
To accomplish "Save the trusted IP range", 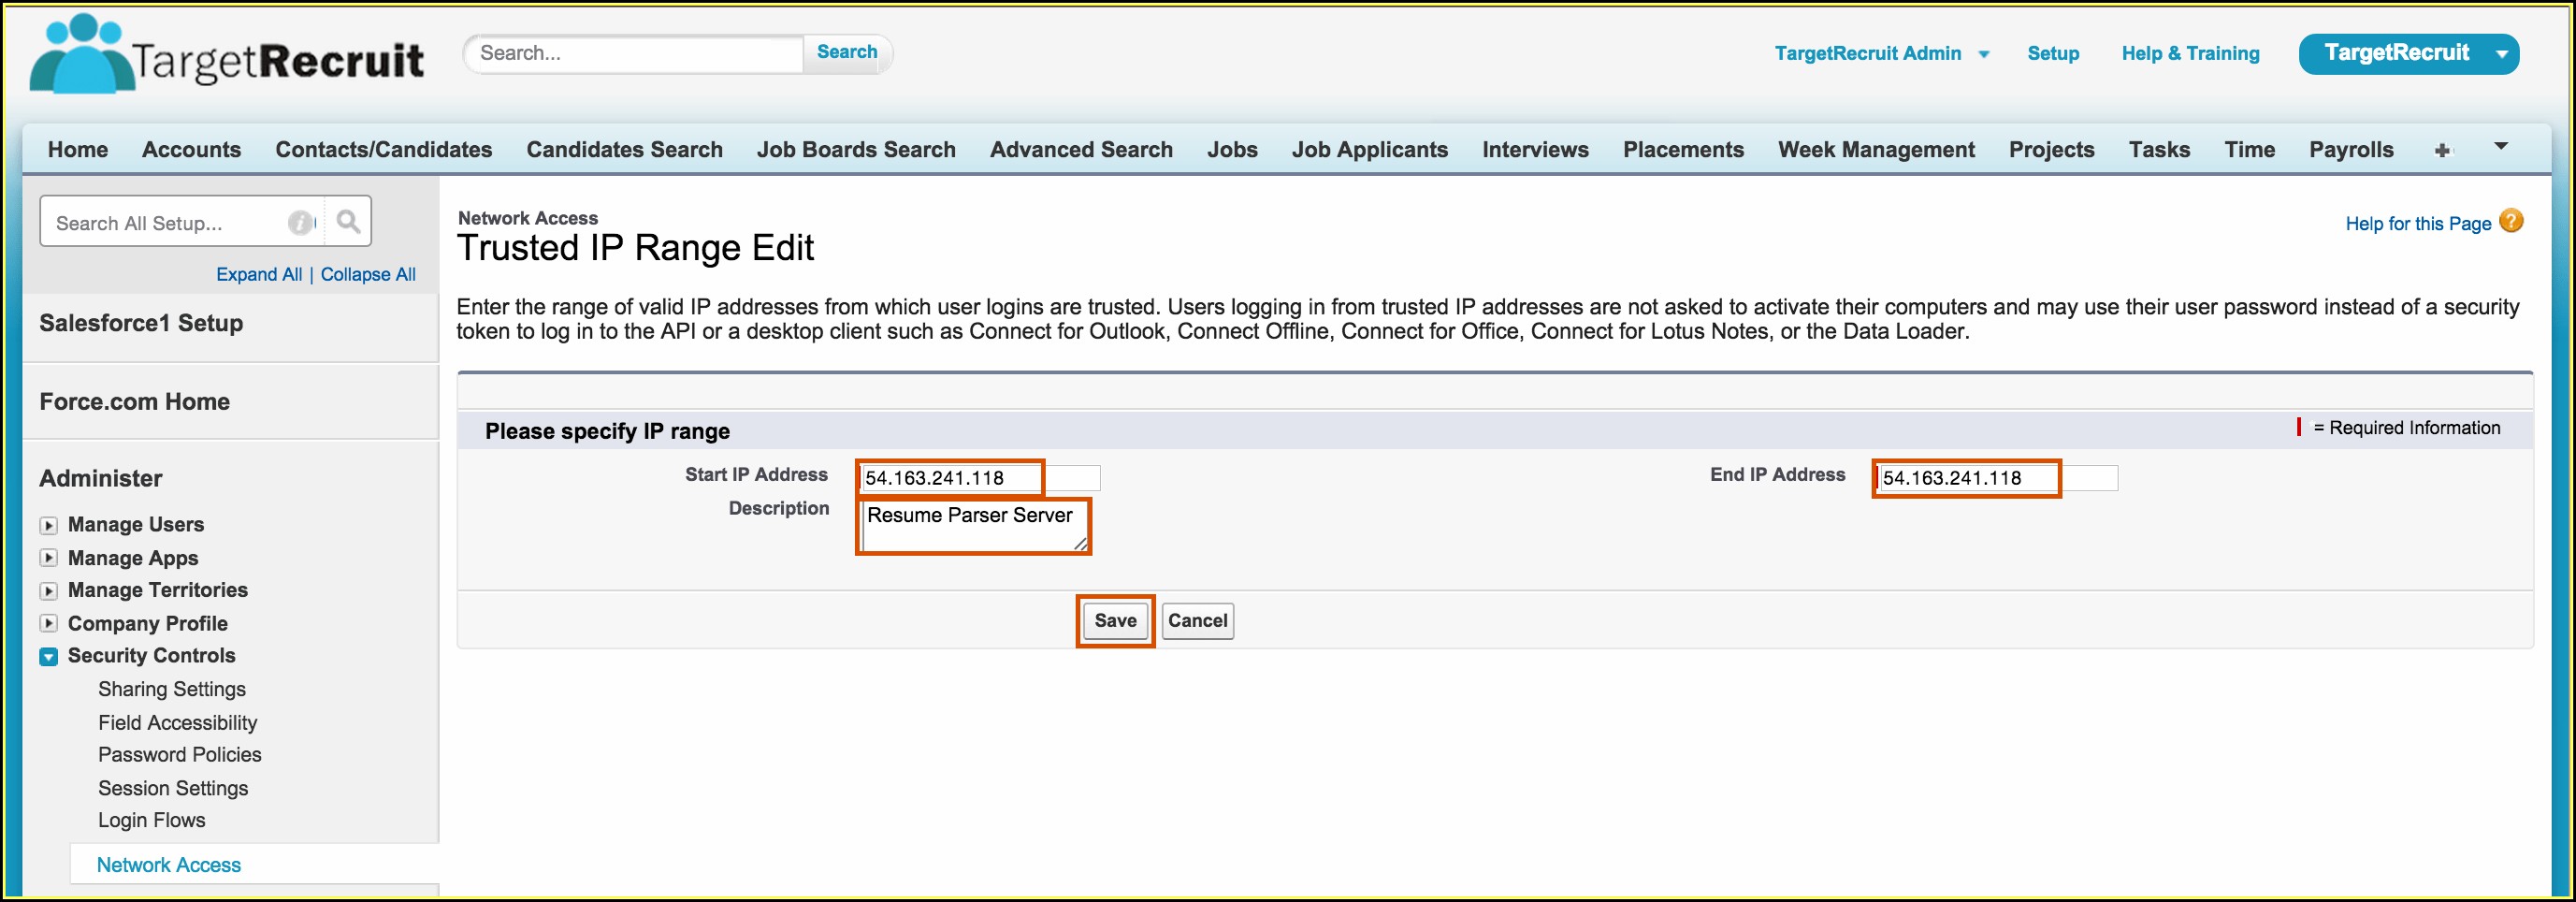I will click(1114, 621).
